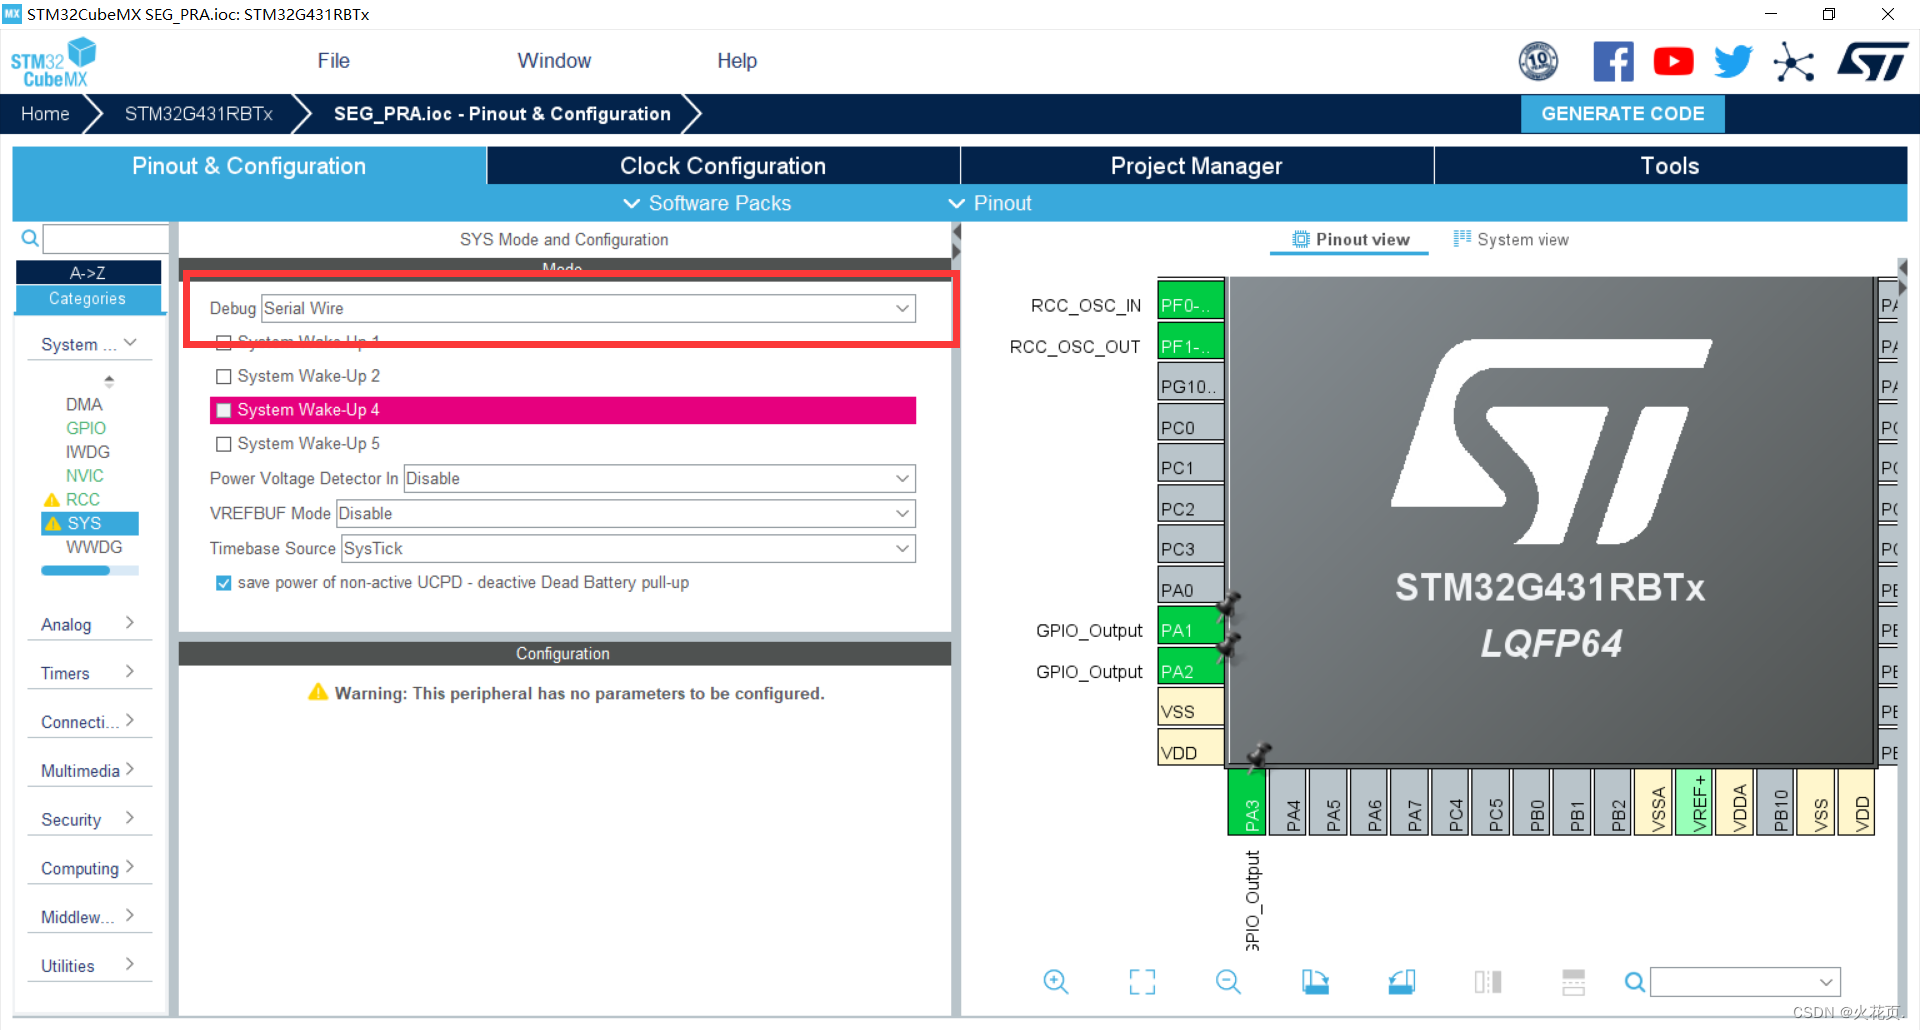Image resolution: width=1920 pixels, height=1030 pixels.
Task: Expand the Timers category
Action: point(88,673)
